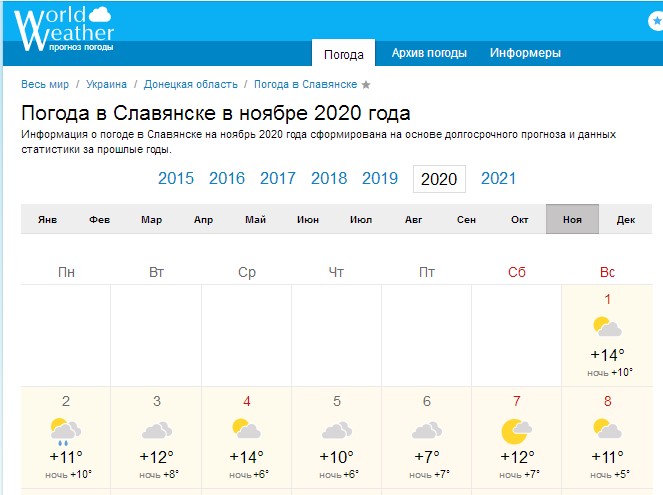This screenshot has height=495, width=663.
Task: Click the cloudy icon on November 5
Action: pyautogui.click(x=337, y=430)
